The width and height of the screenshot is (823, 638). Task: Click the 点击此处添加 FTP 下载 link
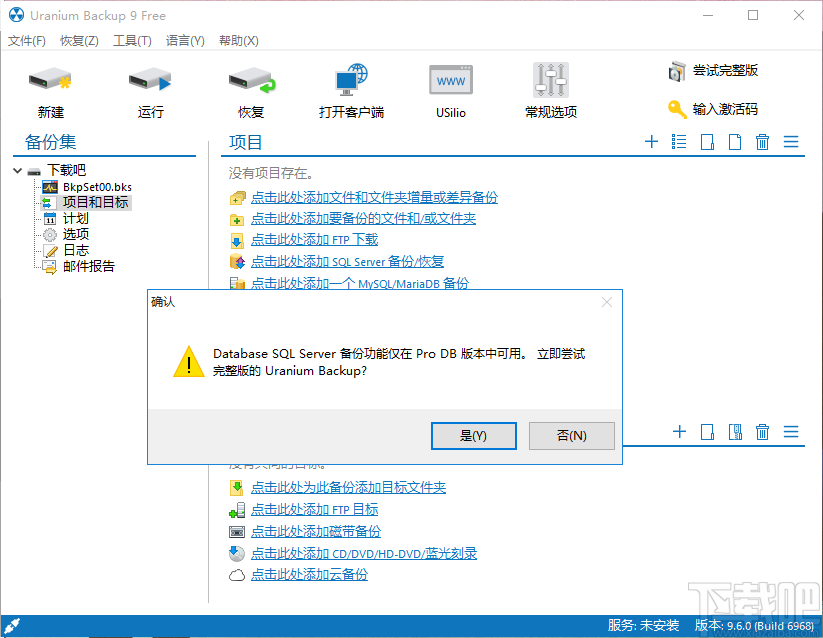point(315,240)
